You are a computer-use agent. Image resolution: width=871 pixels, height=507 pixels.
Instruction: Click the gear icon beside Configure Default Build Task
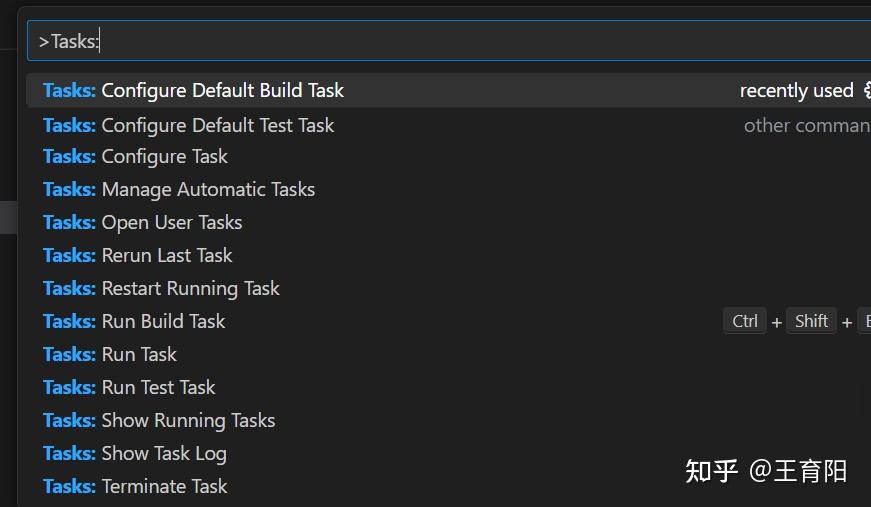866,91
